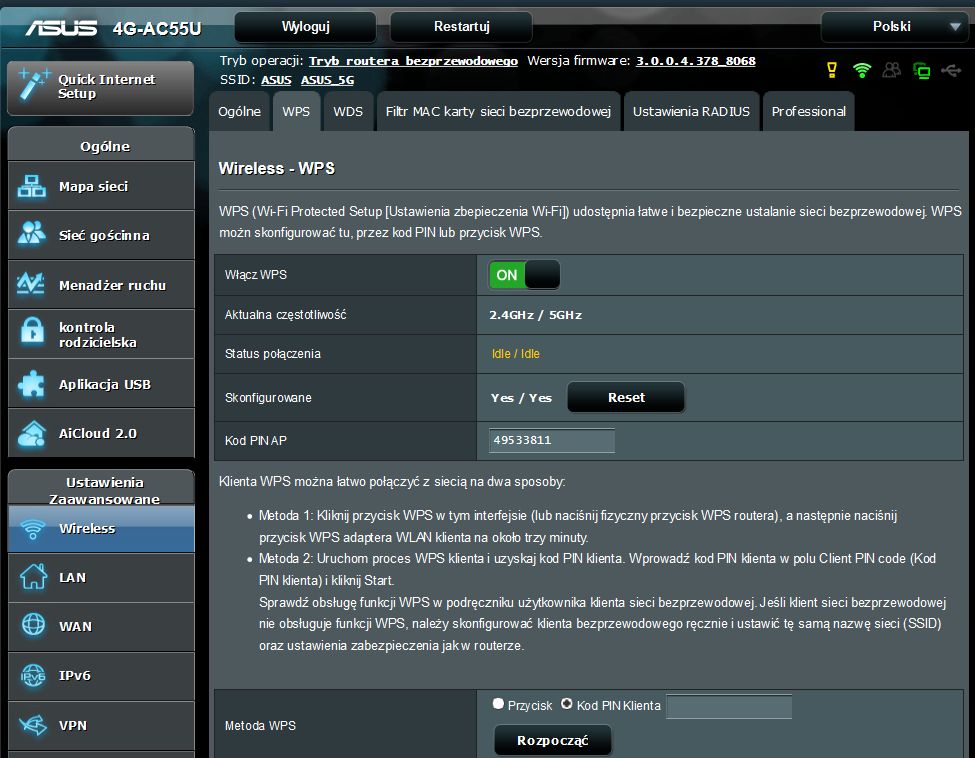Click the Metoda WPS label
975x758 pixels.
coord(260,726)
